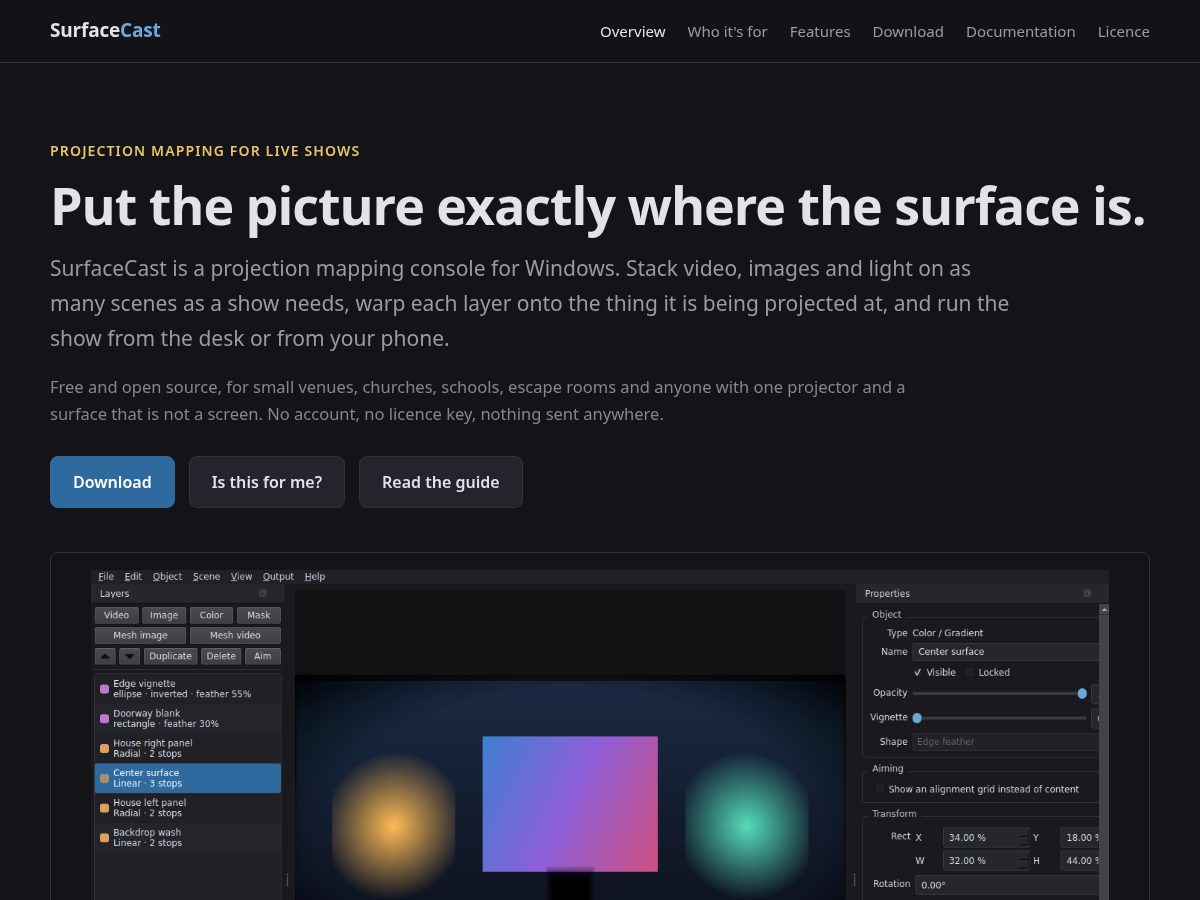This screenshot has width=1200, height=900.
Task: Click the orange swatch of House right panel
Action: point(105,749)
